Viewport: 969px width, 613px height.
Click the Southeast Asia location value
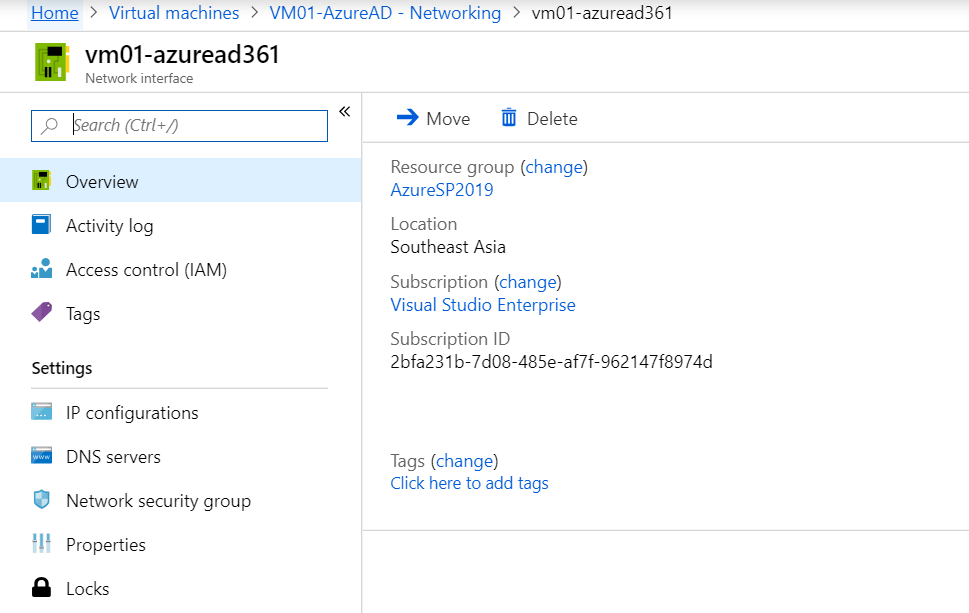click(x=448, y=247)
